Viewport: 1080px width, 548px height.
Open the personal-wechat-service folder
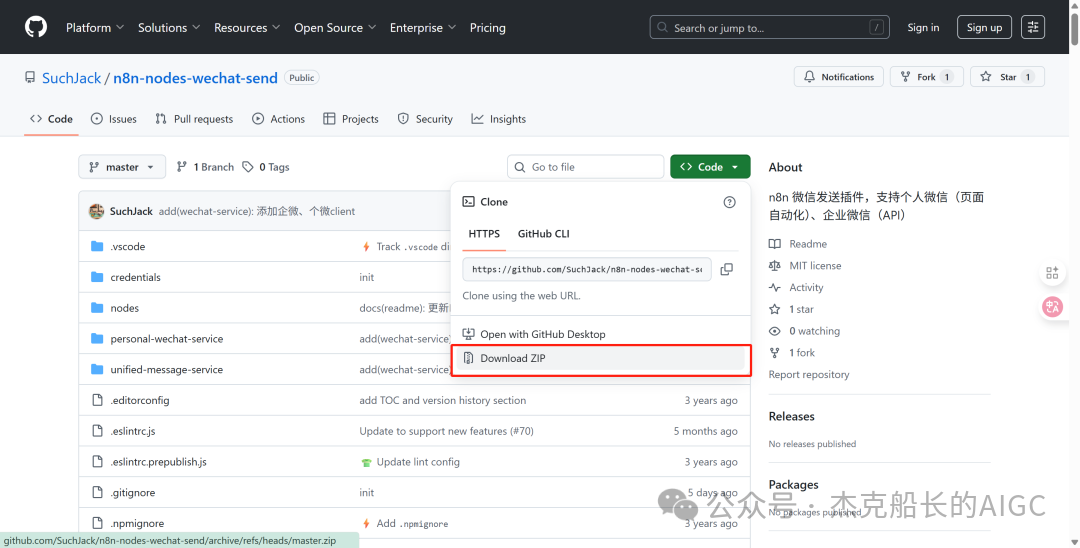167,339
